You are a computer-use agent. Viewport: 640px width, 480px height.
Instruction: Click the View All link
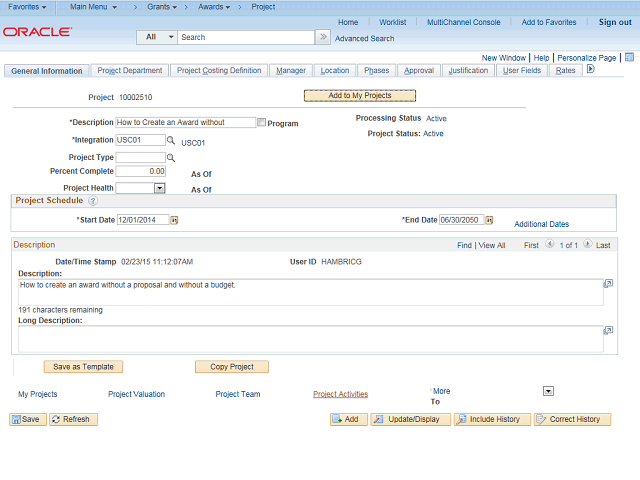point(492,245)
